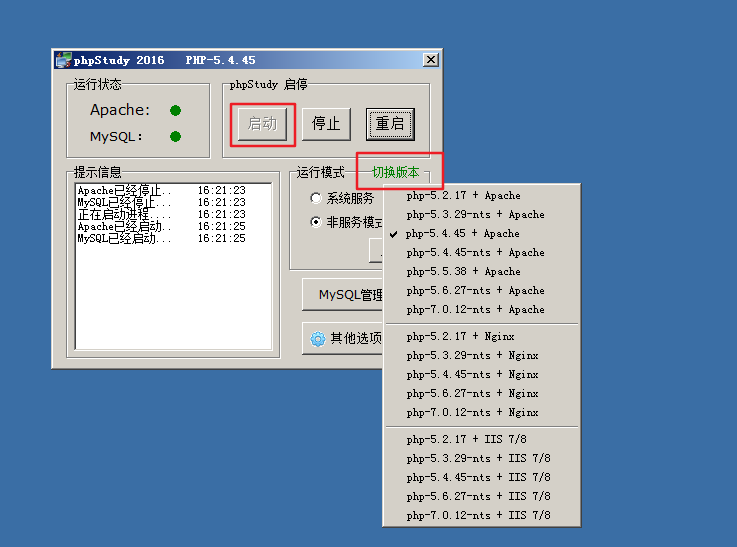Click the 切换版本 switch version link
The height and width of the screenshot is (547, 737).
click(395, 172)
